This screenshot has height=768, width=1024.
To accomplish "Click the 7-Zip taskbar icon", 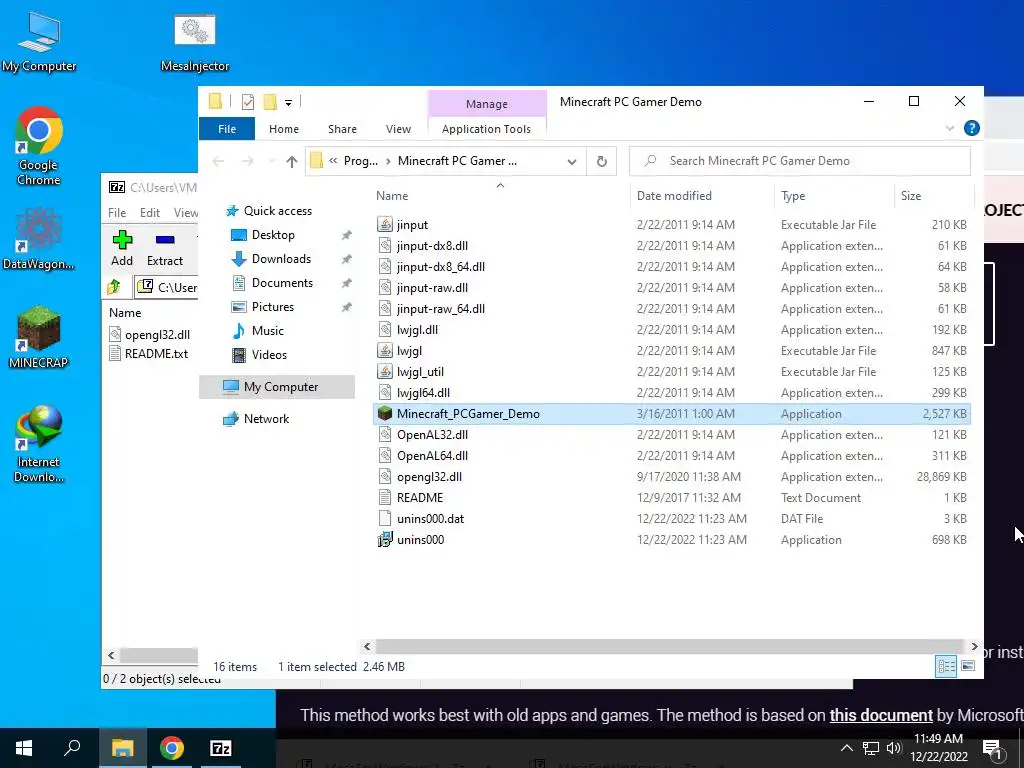I will pyautogui.click(x=221, y=748).
